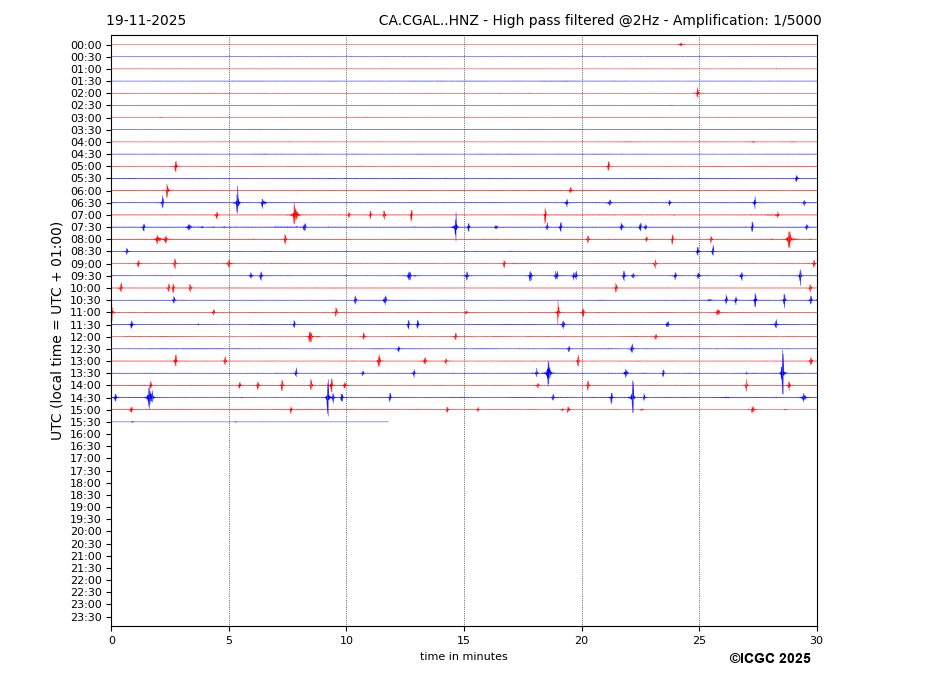Click the UTC local time axis label
Image resolution: width=927 pixels, height=696 pixels.
point(57,331)
